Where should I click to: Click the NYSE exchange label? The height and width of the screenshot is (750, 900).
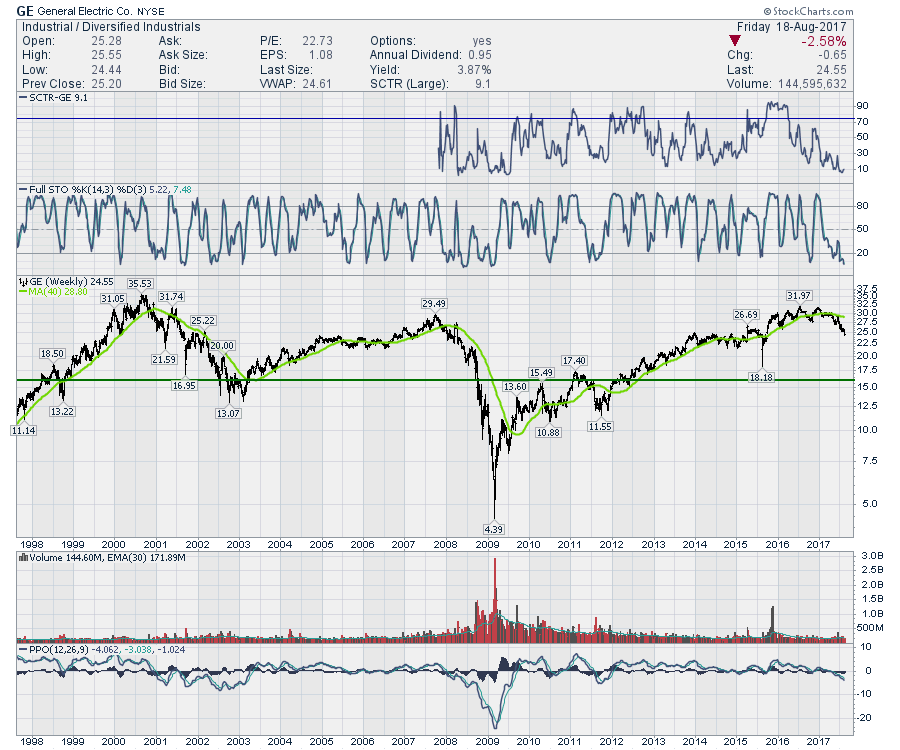tap(150, 11)
